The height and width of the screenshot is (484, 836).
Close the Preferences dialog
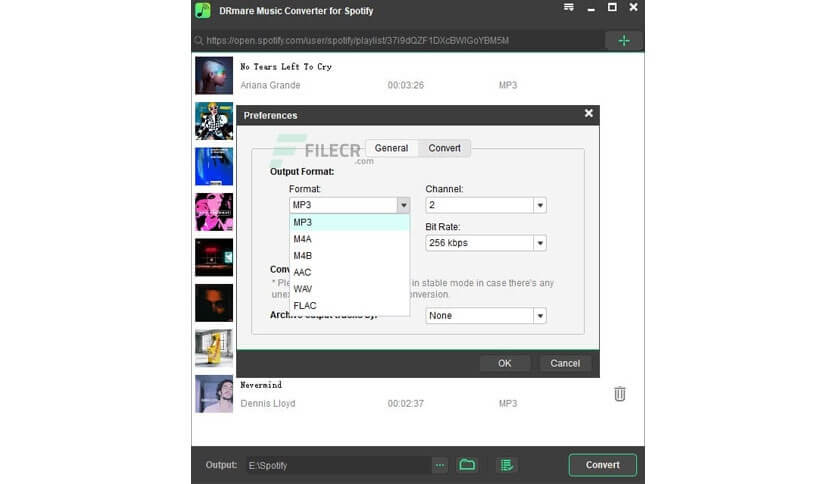589,113
